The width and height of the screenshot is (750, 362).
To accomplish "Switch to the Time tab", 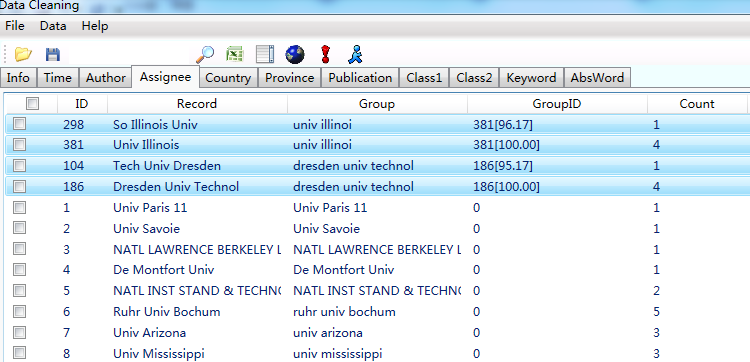I will point(58,77).
